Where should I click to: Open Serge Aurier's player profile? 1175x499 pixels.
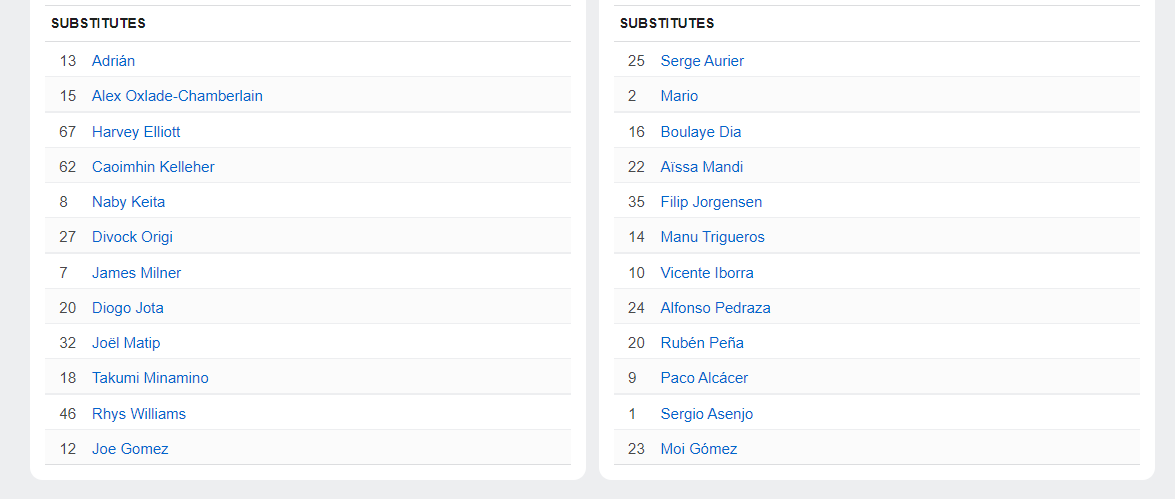coord(702,61)
